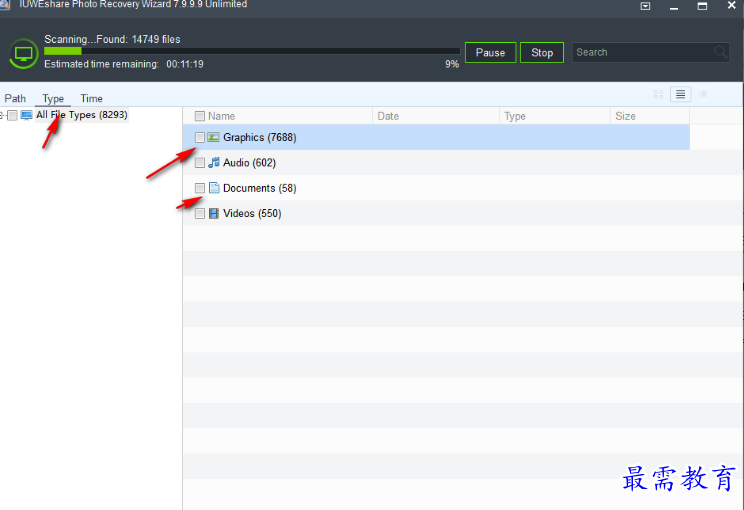Image resolution: width=744 pixels, height=510 pixels.
Task: Toggle the select-all checkbox beside Name
Action: 200,116
